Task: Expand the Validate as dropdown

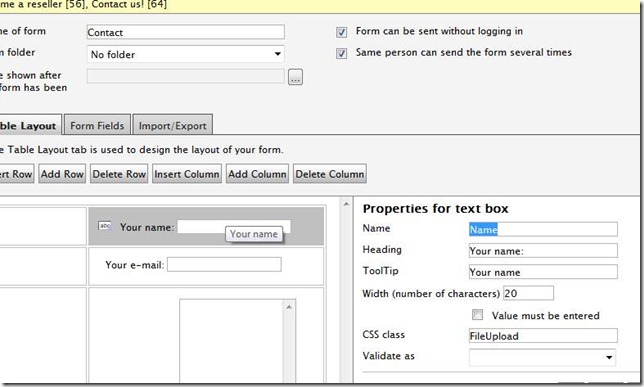Action: click(543, 357)
